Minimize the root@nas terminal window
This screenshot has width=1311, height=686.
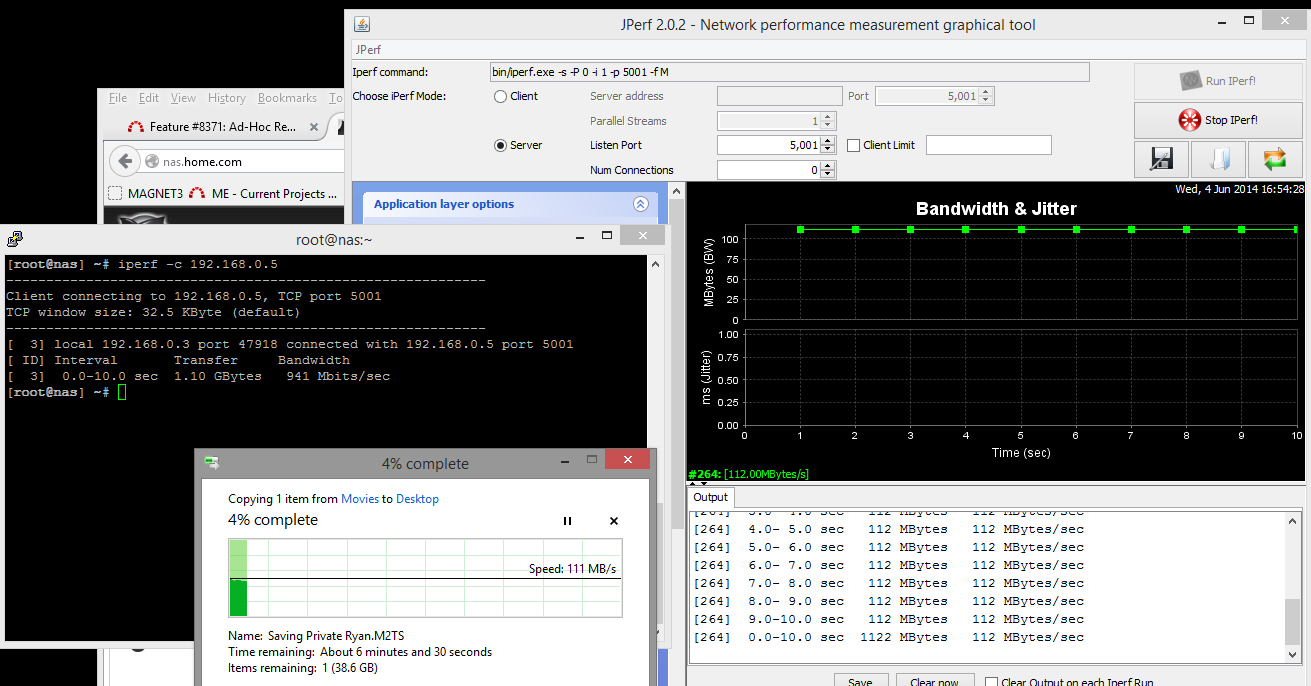[x=580, y=238]
